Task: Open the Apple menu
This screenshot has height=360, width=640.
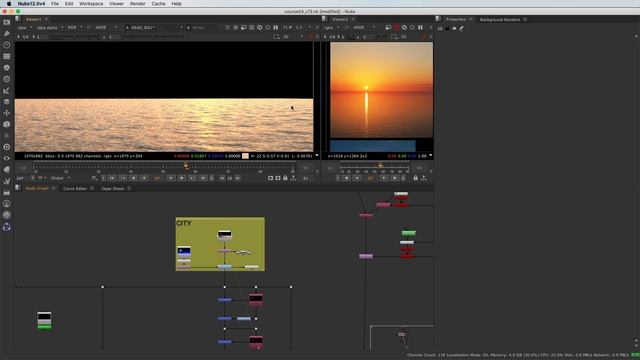Action: pos(9,4)
